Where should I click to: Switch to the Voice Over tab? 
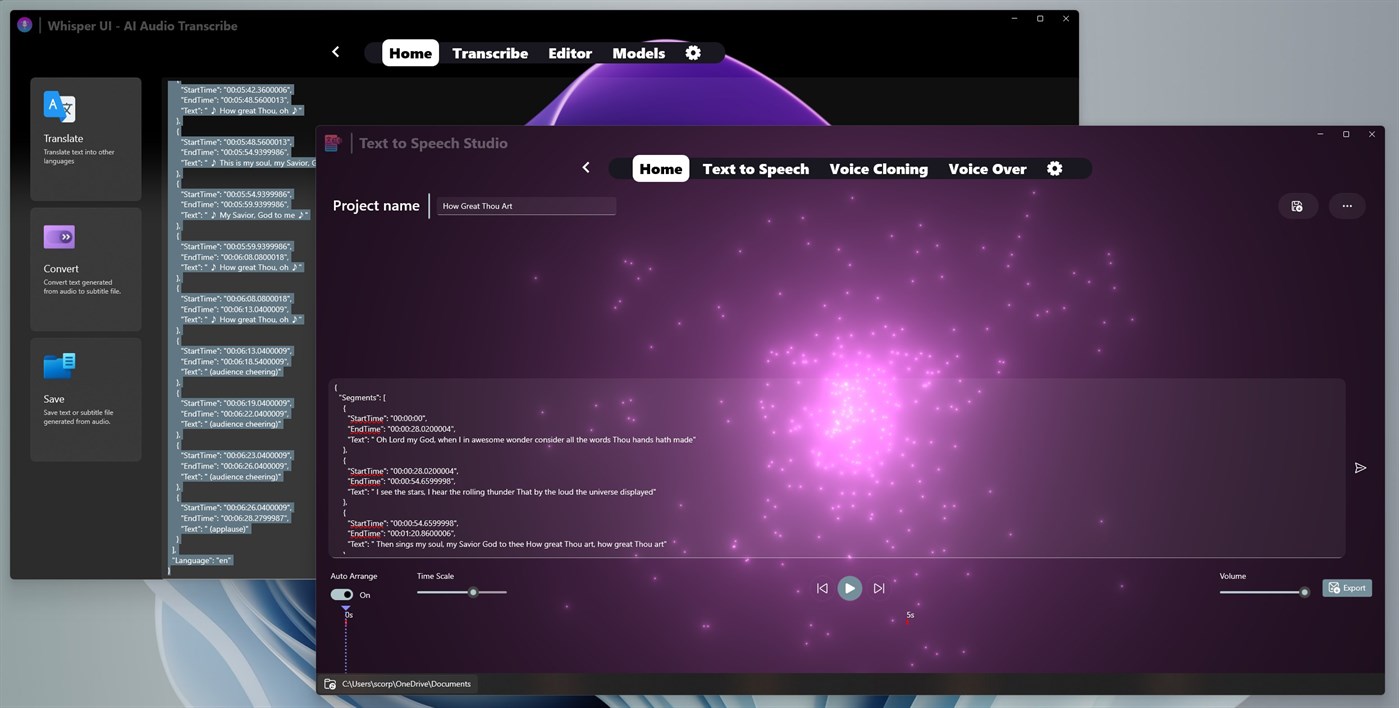pos(987,168)
